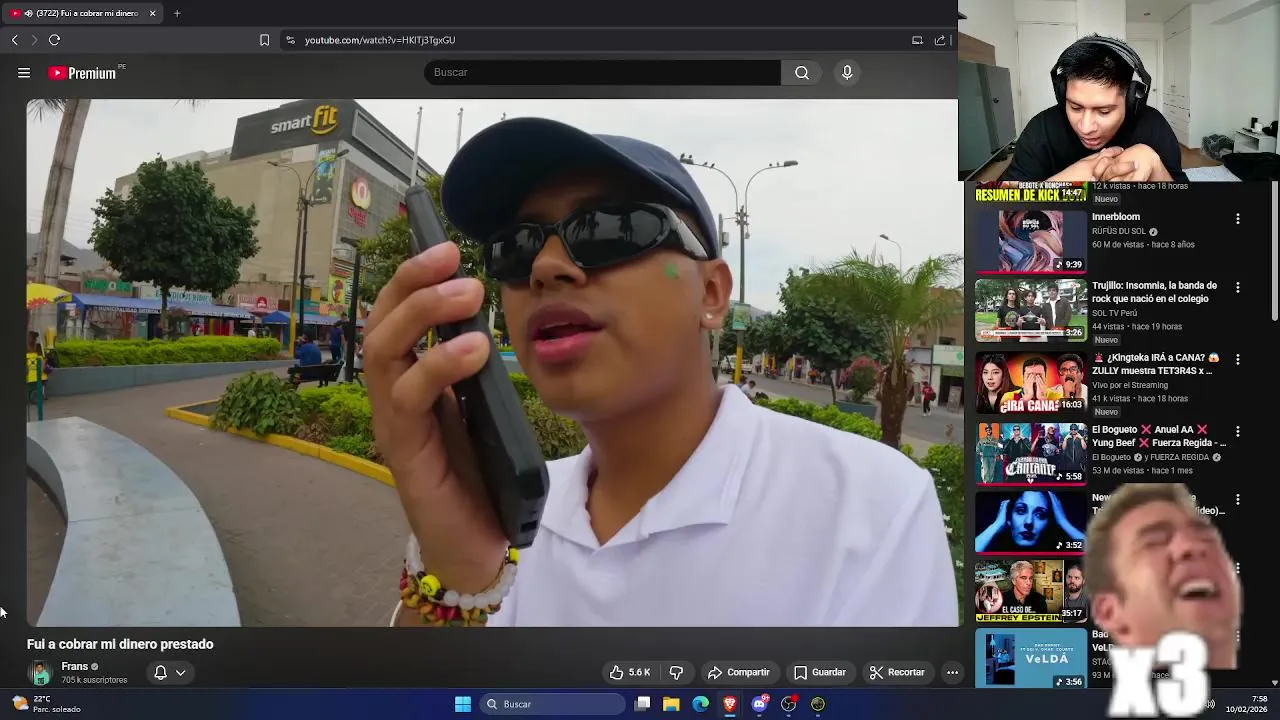1280x720 pixels.
Task: Click the browser forward arrow
Action: pyautogui.click(x=34, y=40)
